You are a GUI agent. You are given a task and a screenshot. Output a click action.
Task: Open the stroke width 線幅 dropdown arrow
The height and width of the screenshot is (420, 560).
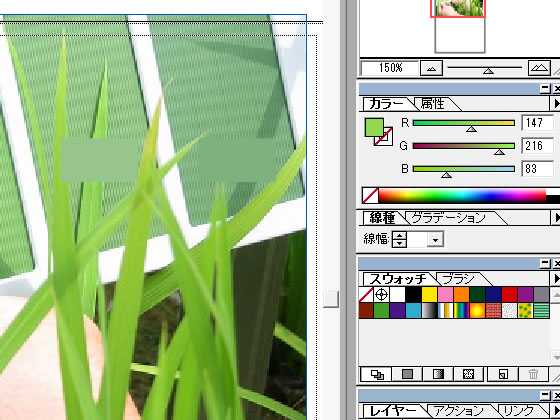pos(435,240)
